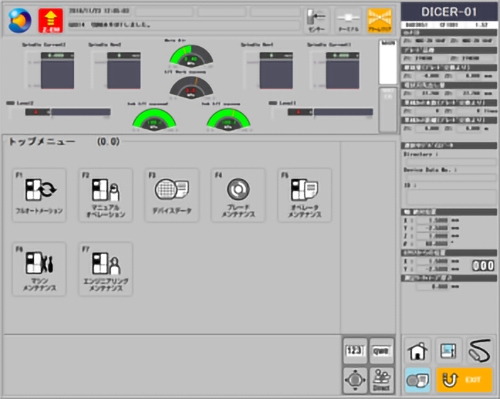Select F2 Manual Operation icon
This screenshot has width=500, height=399.
point(106,195)
